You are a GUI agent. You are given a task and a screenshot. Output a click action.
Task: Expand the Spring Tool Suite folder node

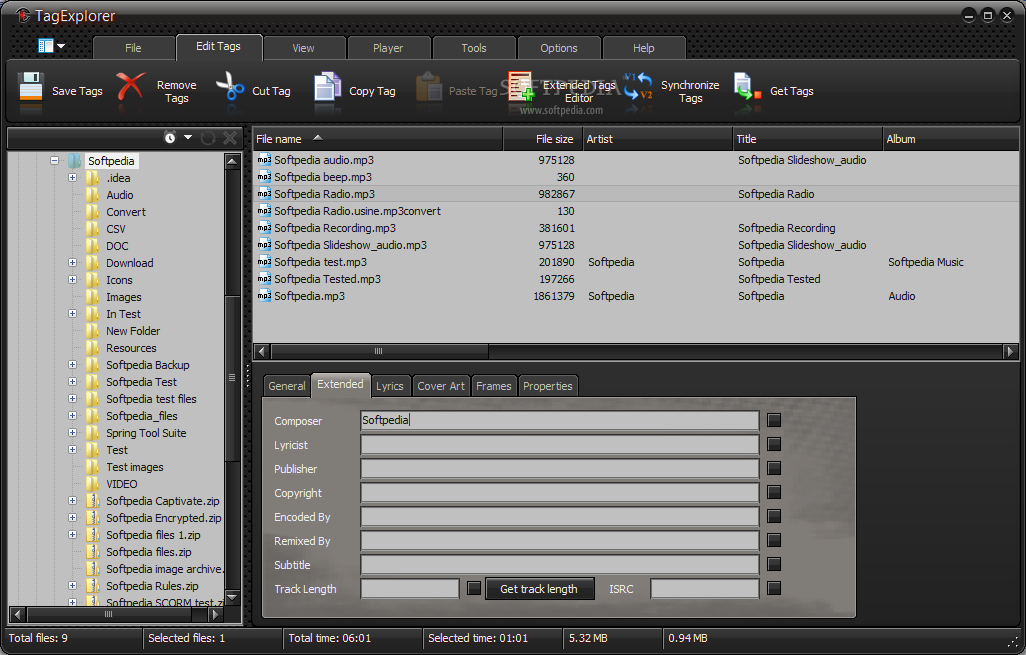point(73,433)
